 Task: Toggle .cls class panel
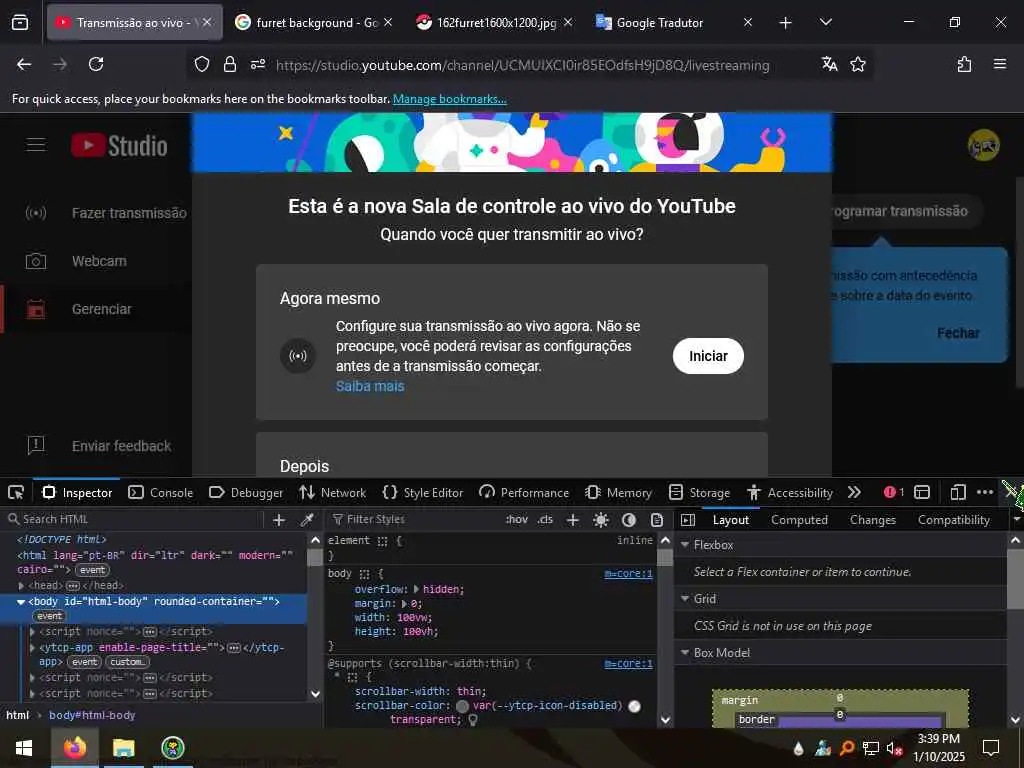[545, 520]
